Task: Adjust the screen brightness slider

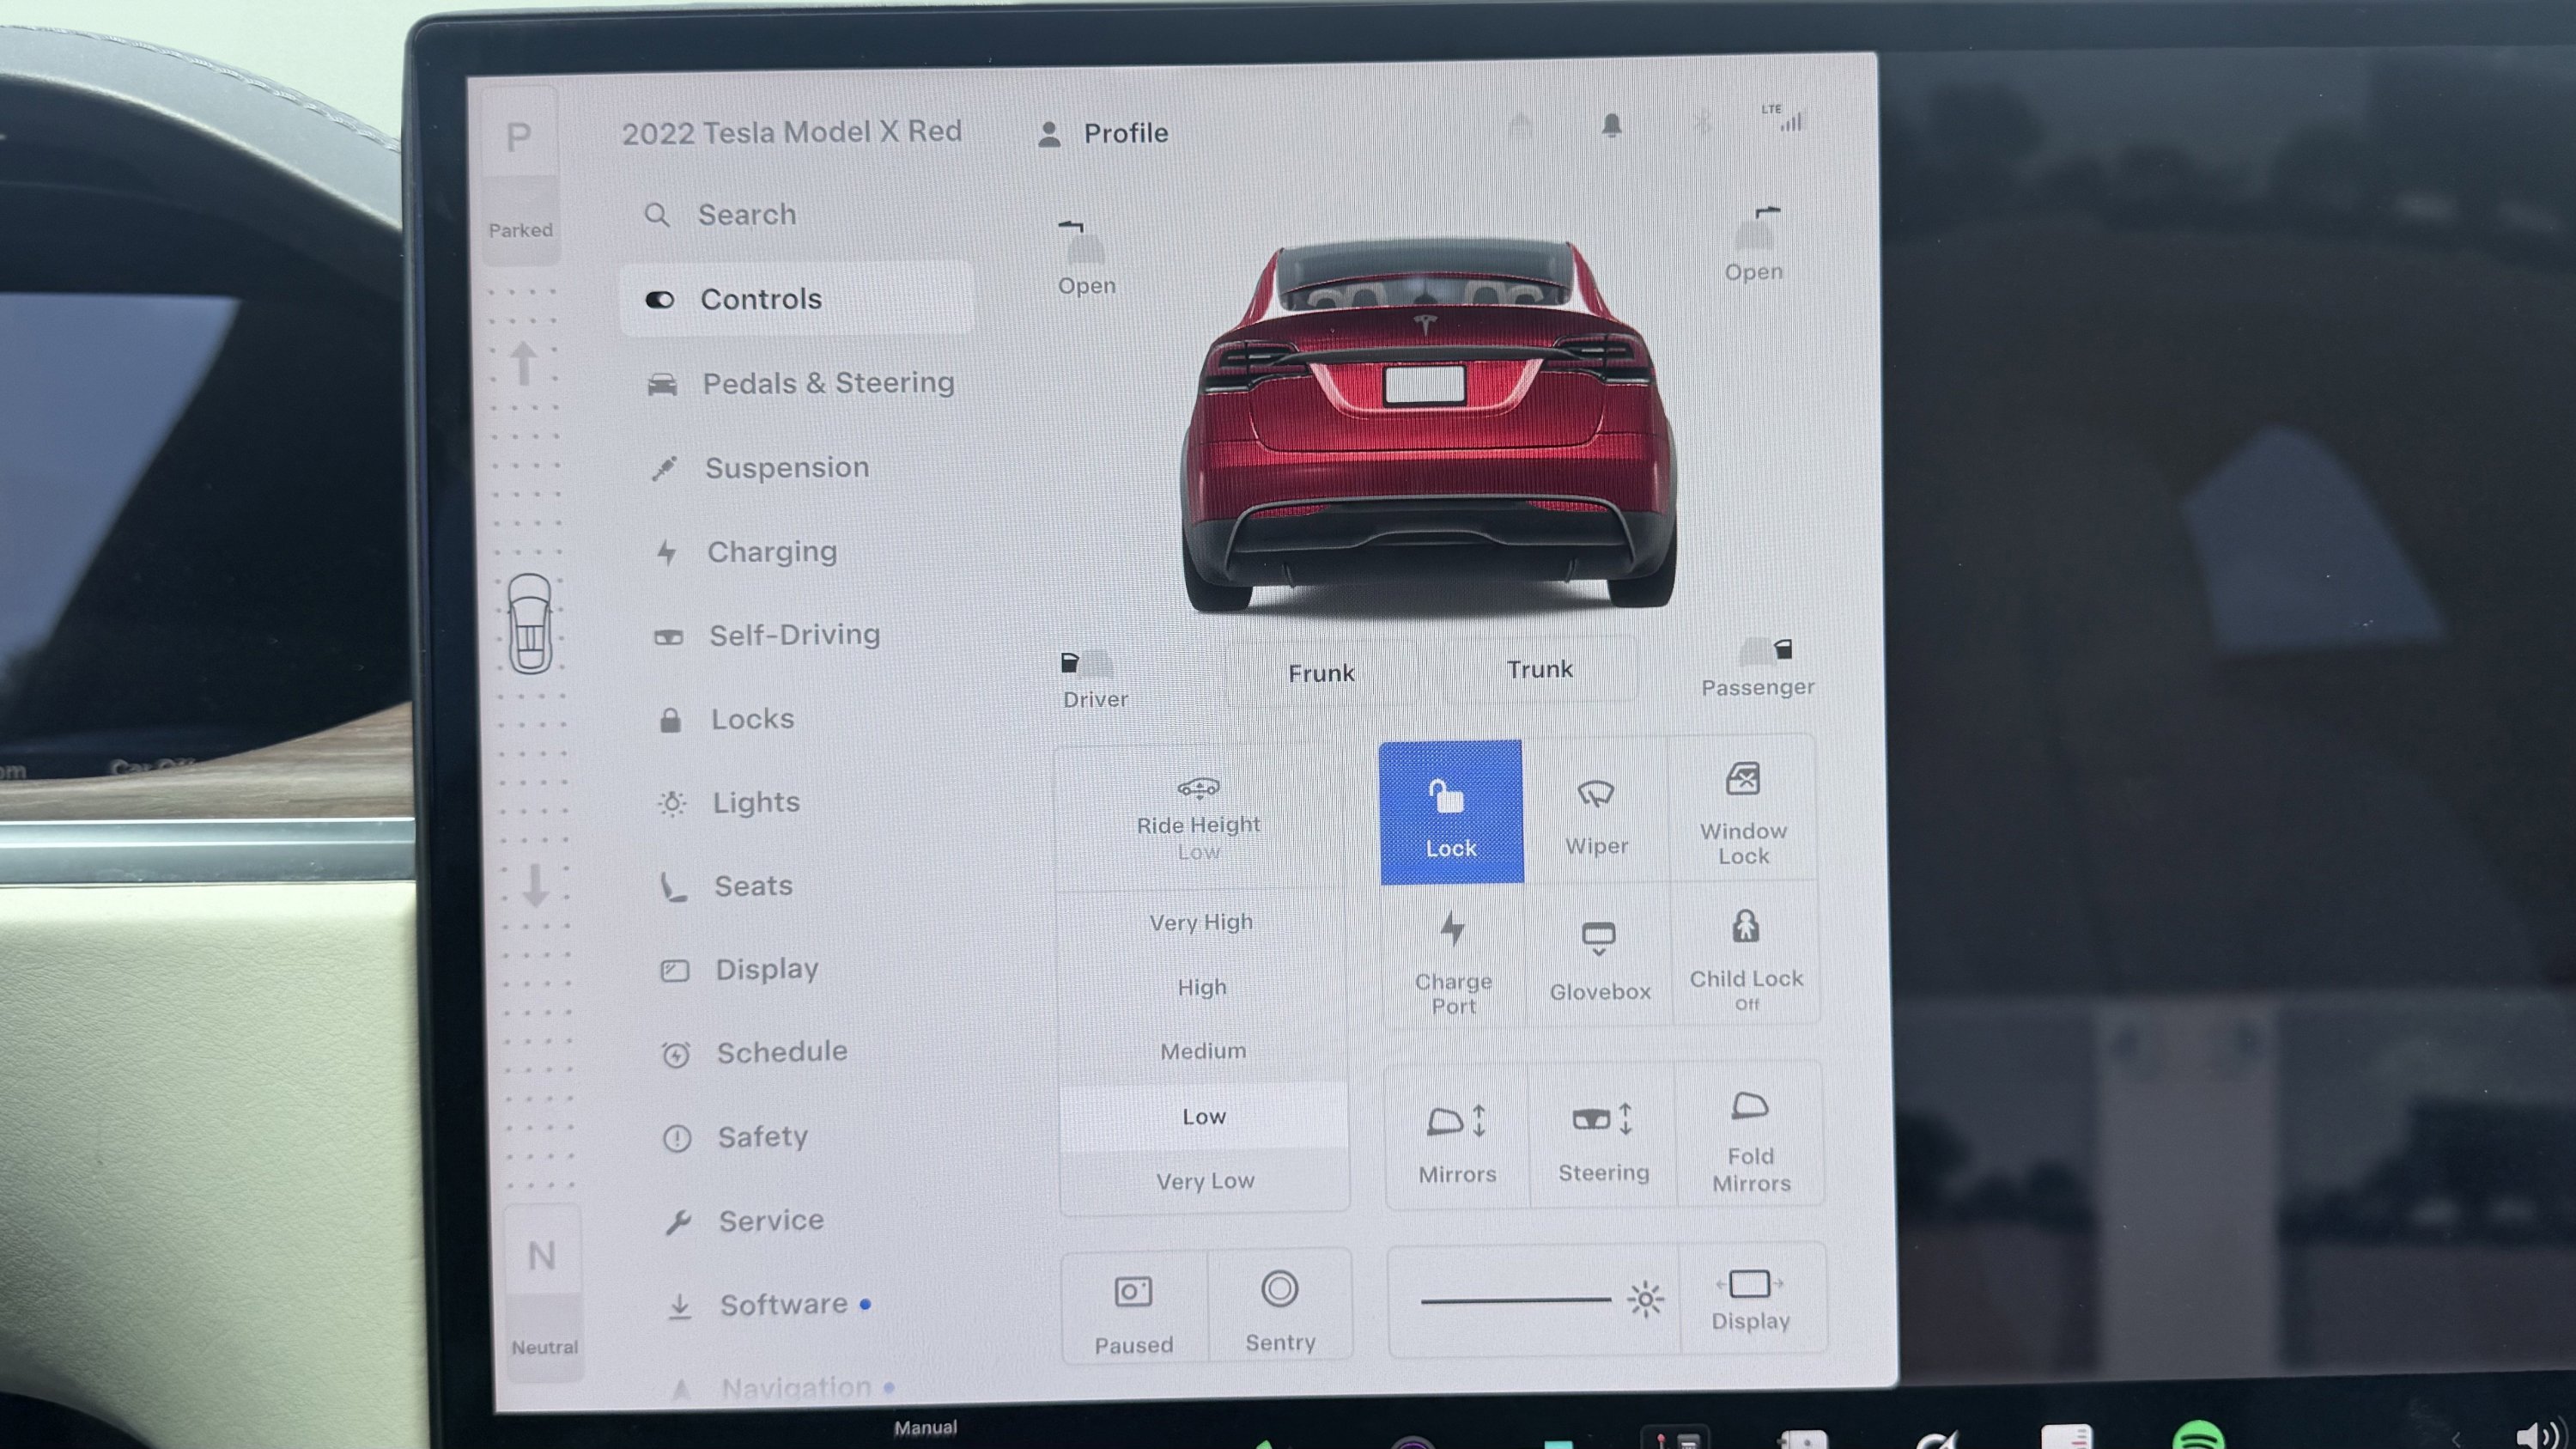Action: tap(1515, 1300)
